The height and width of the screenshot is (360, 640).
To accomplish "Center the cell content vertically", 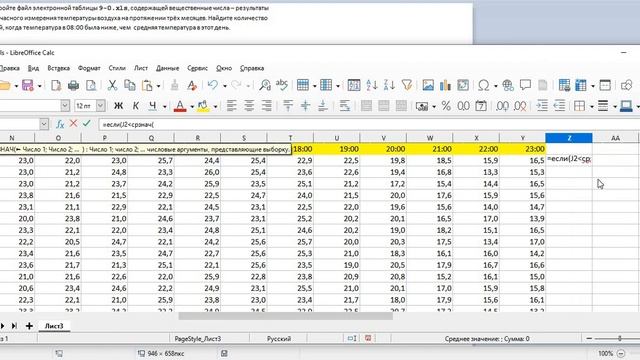I will click(x=305, y=106).
